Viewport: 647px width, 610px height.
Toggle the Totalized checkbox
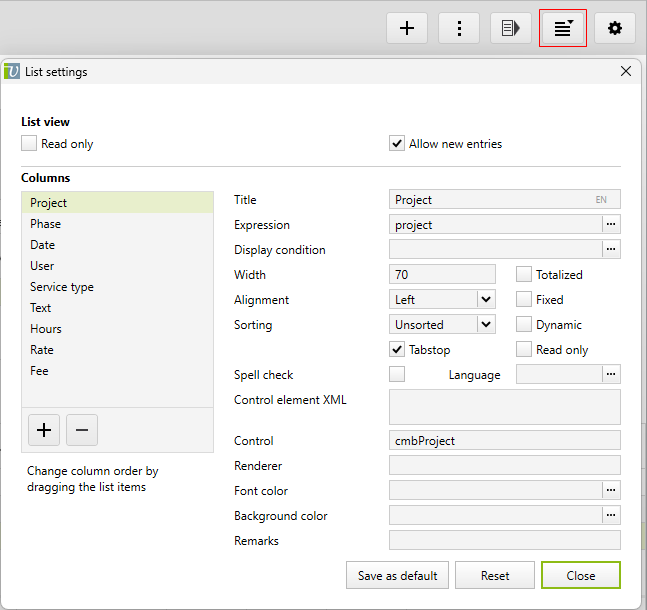point(524,274)
